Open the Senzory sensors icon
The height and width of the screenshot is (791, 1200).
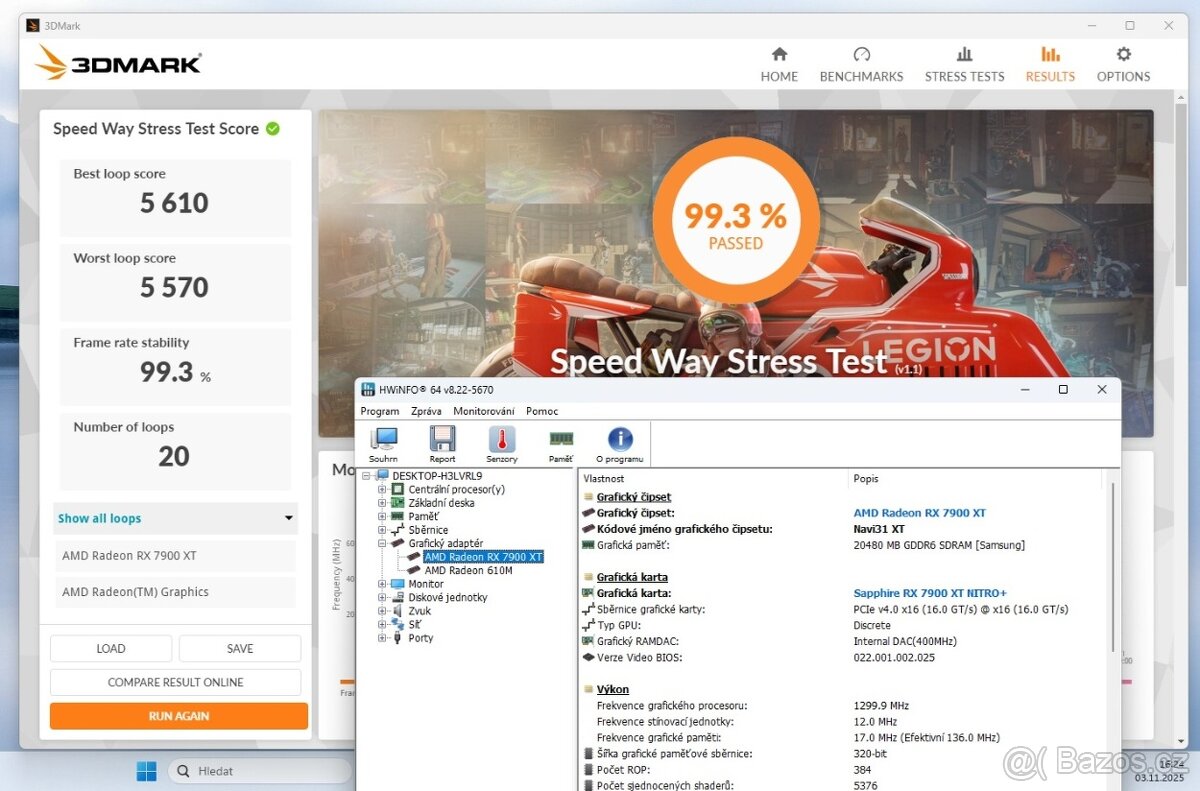coord(502,444)
